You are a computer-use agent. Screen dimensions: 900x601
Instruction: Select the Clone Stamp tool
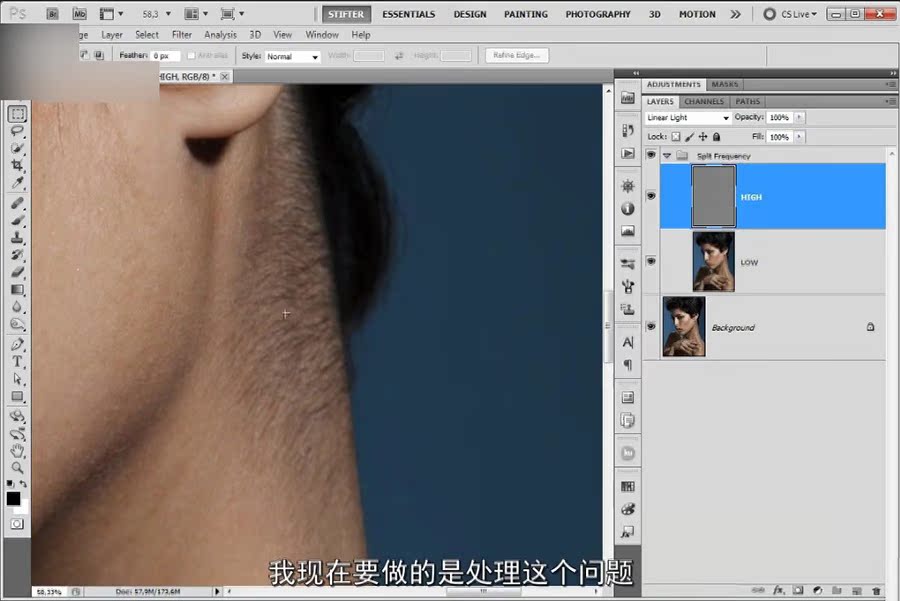pyautogui.click(x=17, y=237)
